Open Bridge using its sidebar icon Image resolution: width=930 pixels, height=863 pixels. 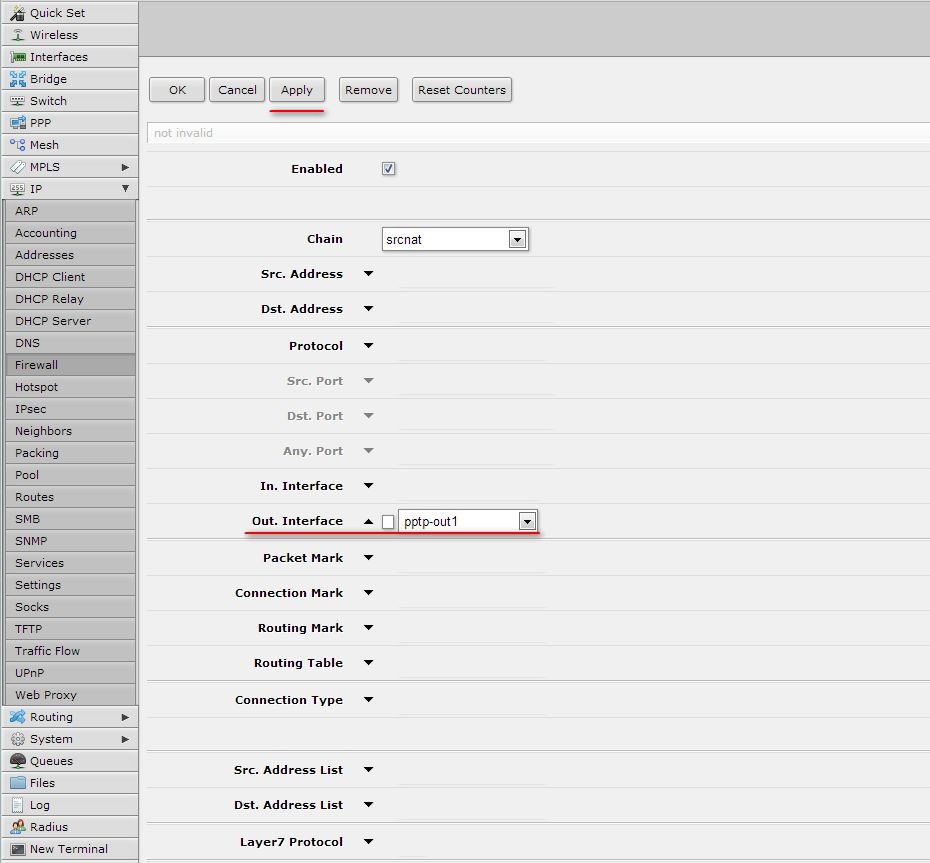pos(18,79)
